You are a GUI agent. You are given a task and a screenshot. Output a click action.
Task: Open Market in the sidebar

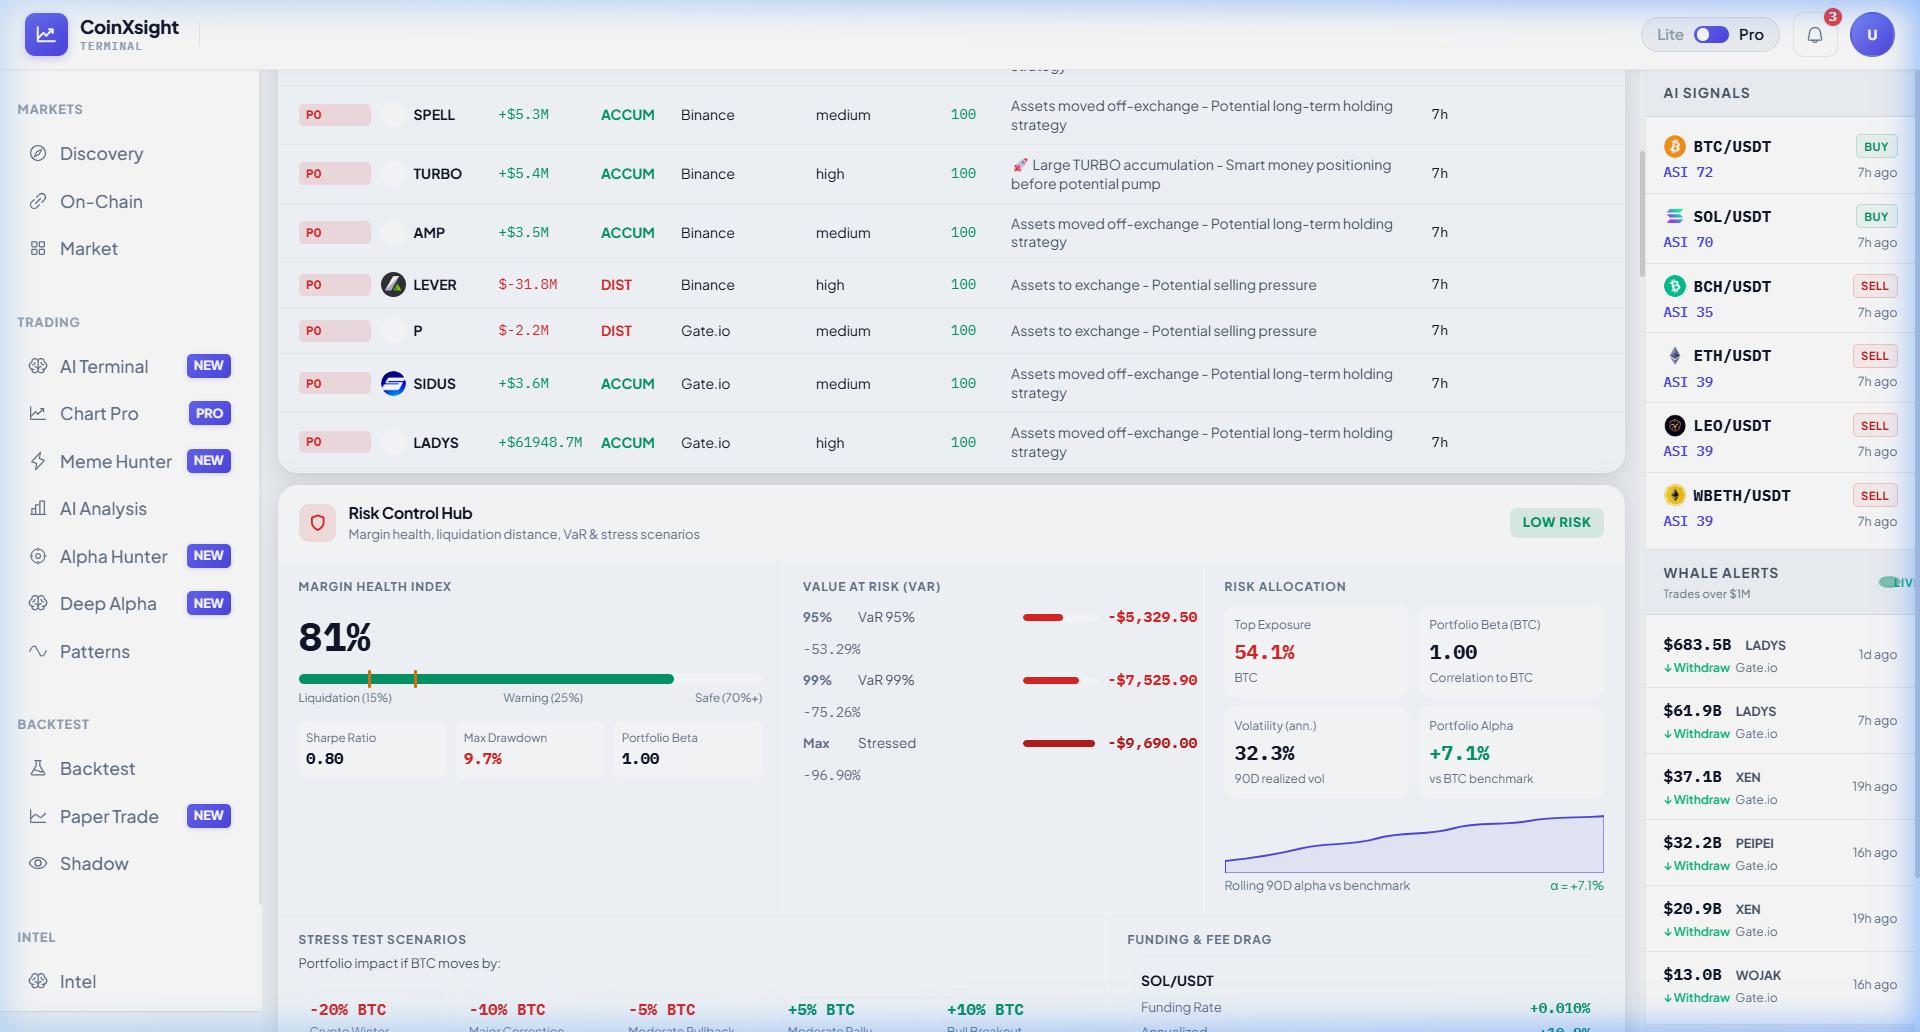[131, 249]
